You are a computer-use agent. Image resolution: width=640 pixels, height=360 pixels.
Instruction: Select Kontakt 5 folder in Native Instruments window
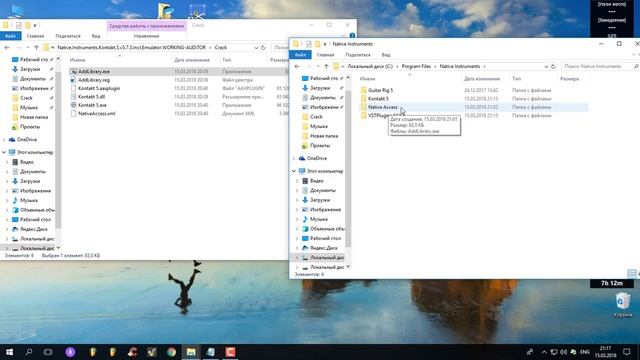378,99
